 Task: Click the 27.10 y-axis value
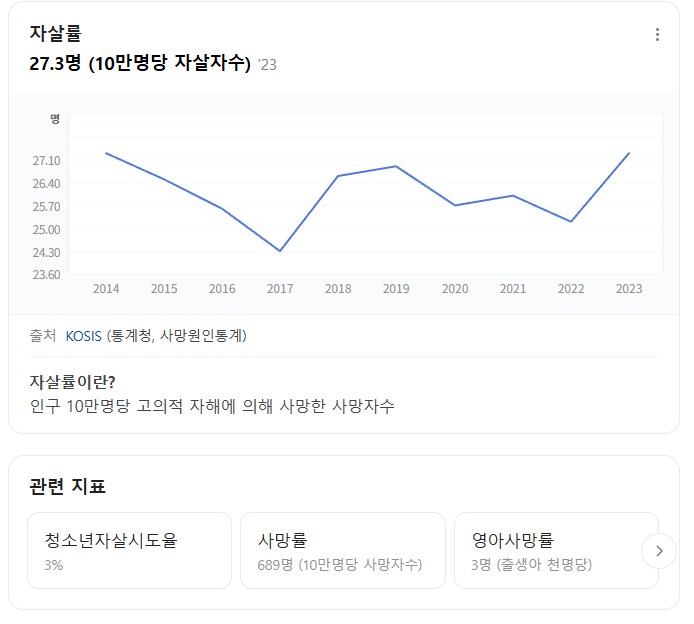click(x=46, y=161)
